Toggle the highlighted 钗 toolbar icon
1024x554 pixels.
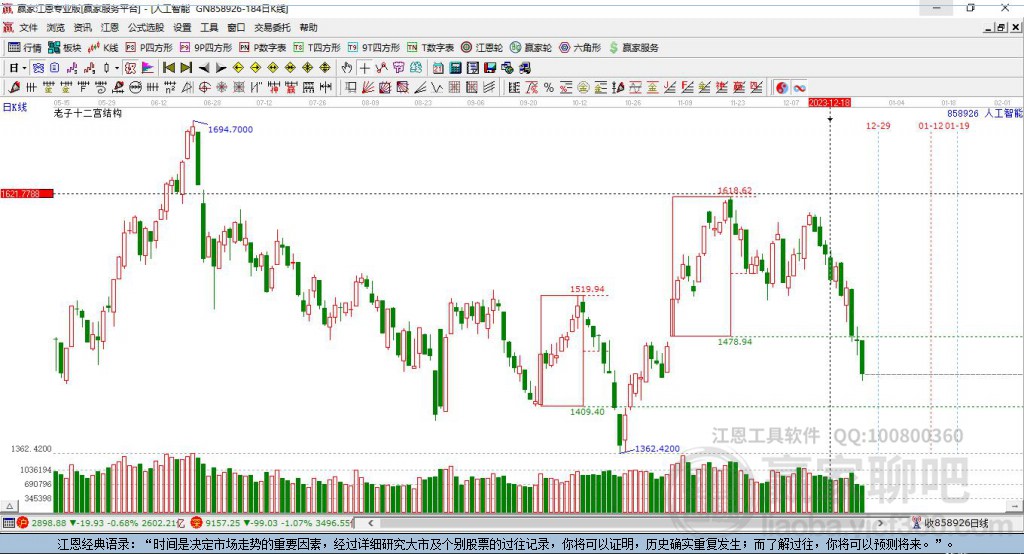[131, 68]
